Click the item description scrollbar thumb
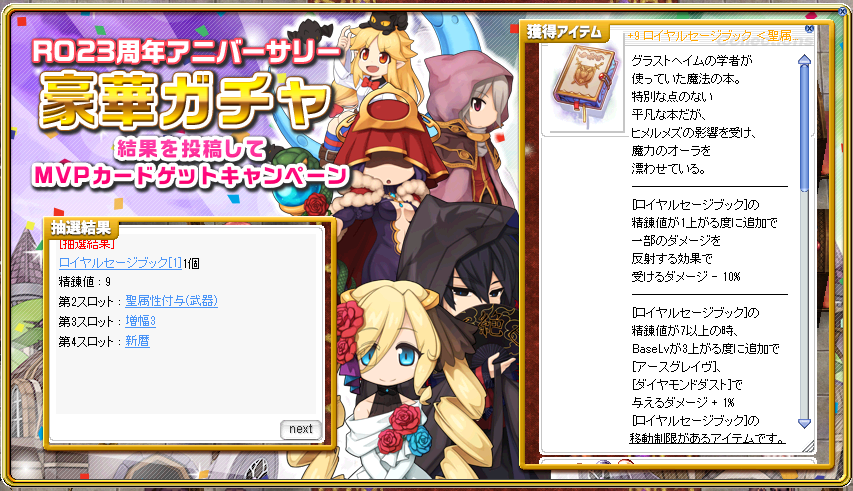This screenshot has height=491, width=853. pos(804,128)
